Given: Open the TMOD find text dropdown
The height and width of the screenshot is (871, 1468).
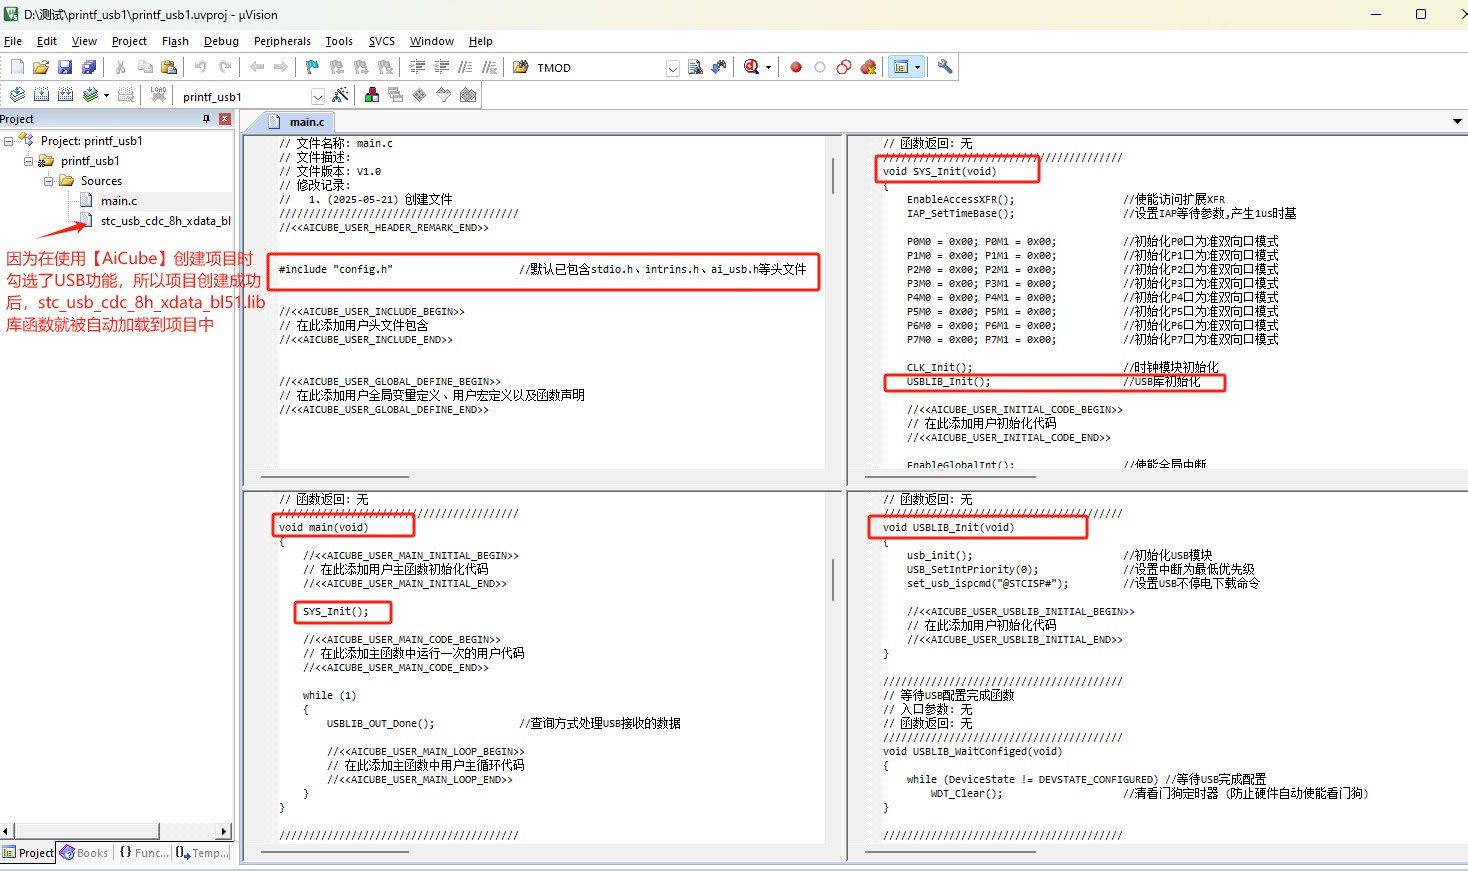Looking at the screenshot, I should (672, 68).
